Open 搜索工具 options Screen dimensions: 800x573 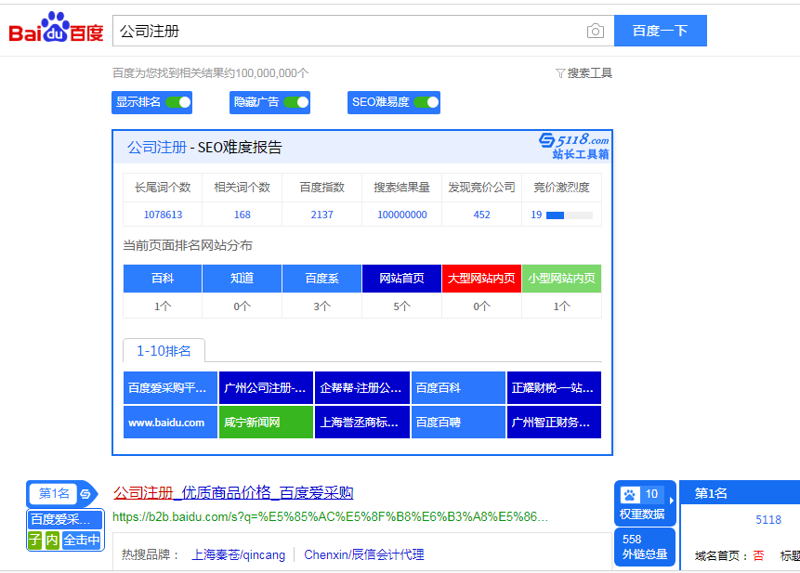point(589,73)
